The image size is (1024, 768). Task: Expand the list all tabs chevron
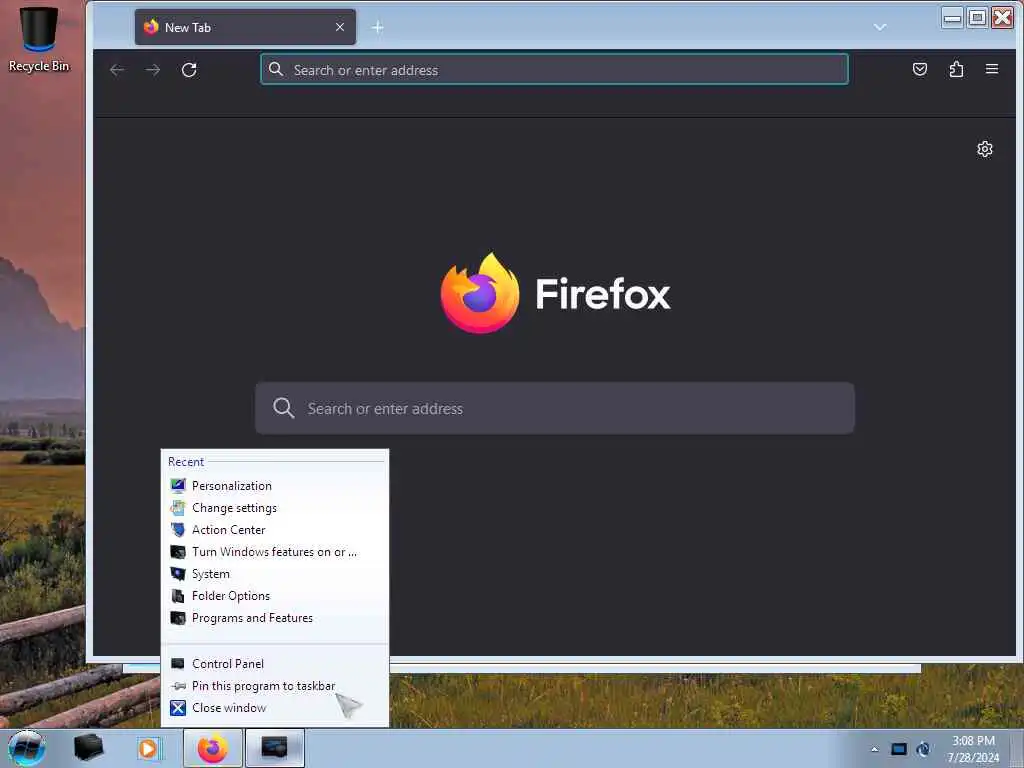(x=880, y=27)
